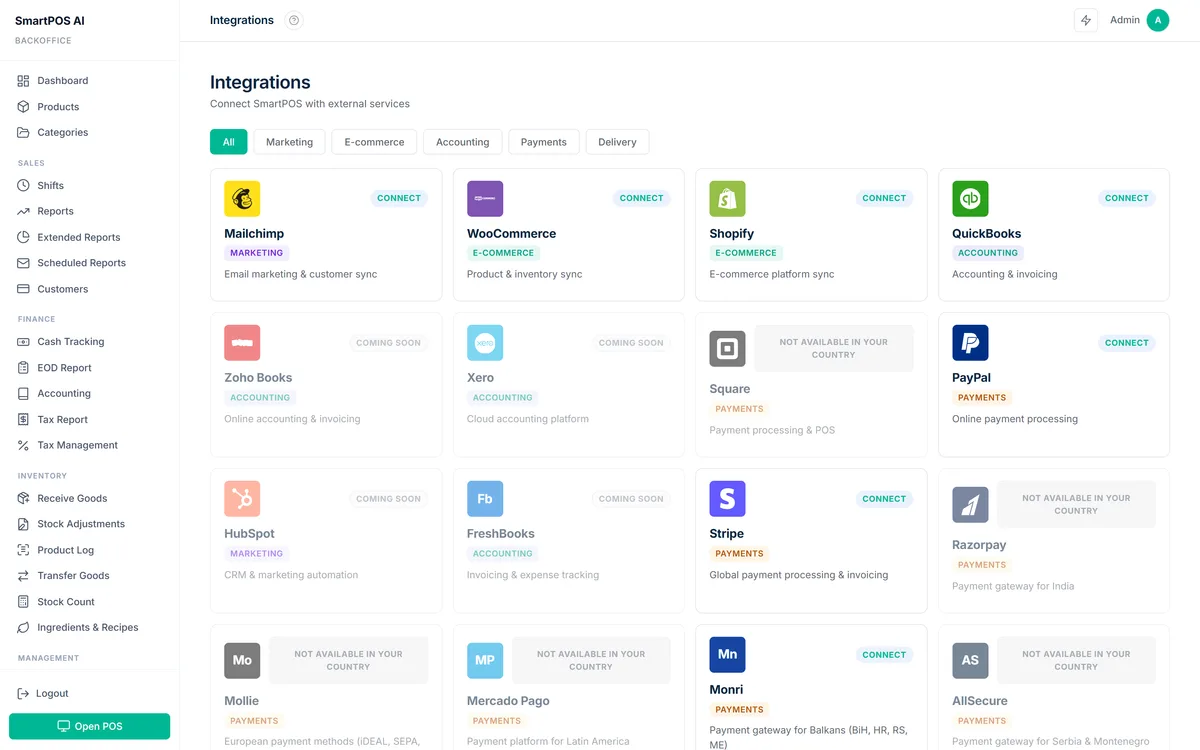Click the Stripe logo
The image size is (1200, 750).
[x=727, y=499]
